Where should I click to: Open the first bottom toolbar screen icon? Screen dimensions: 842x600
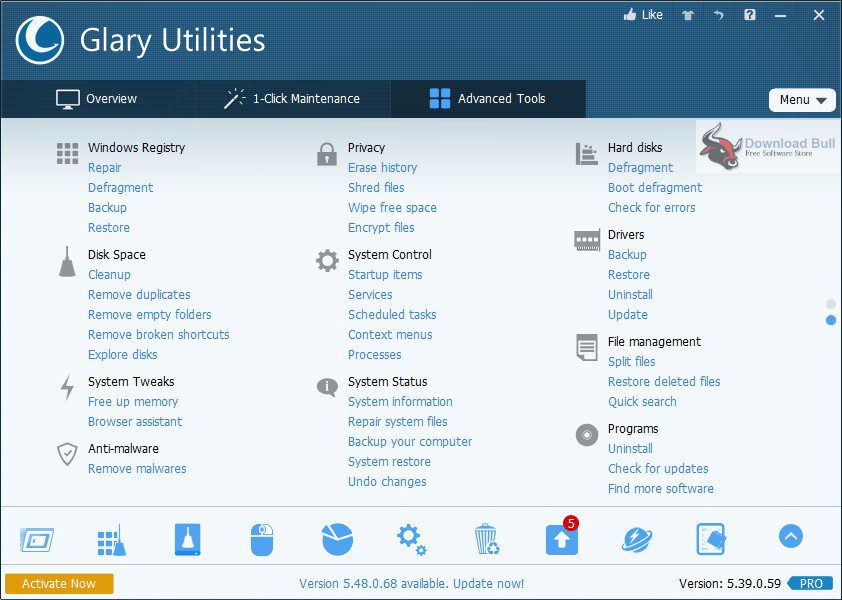click(37, 540)
